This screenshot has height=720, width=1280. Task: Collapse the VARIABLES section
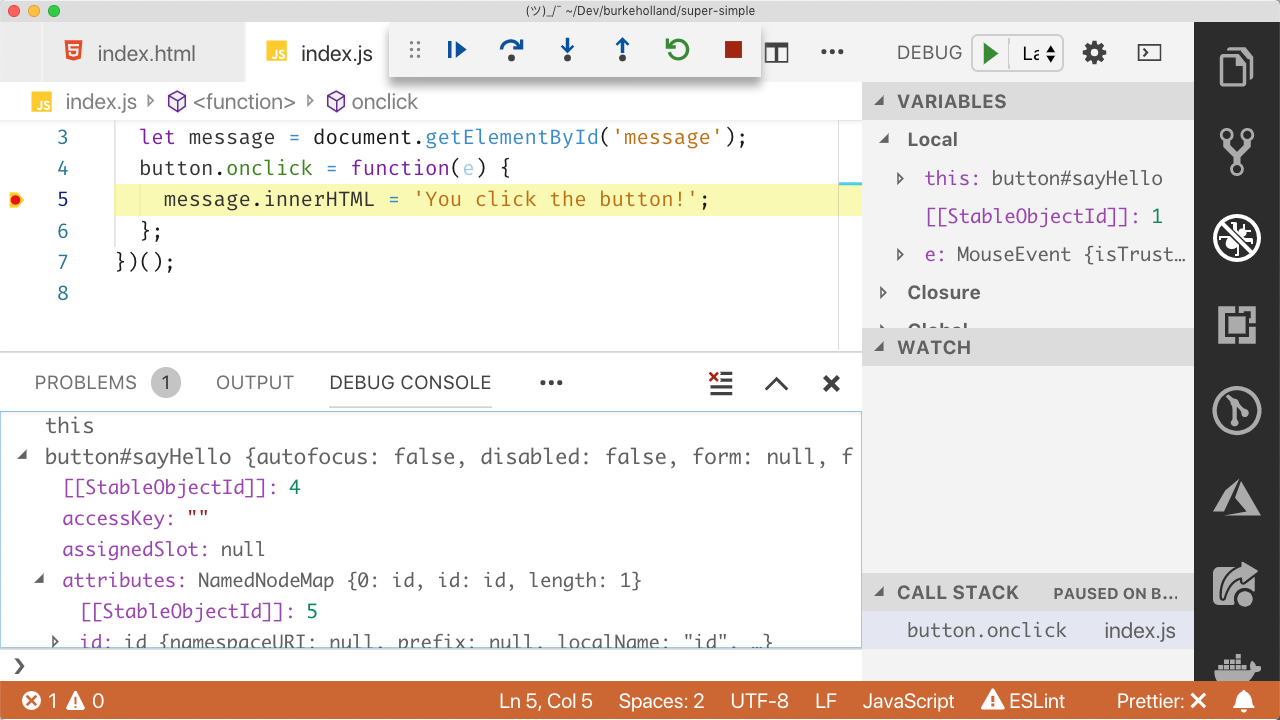(1028, 101)
